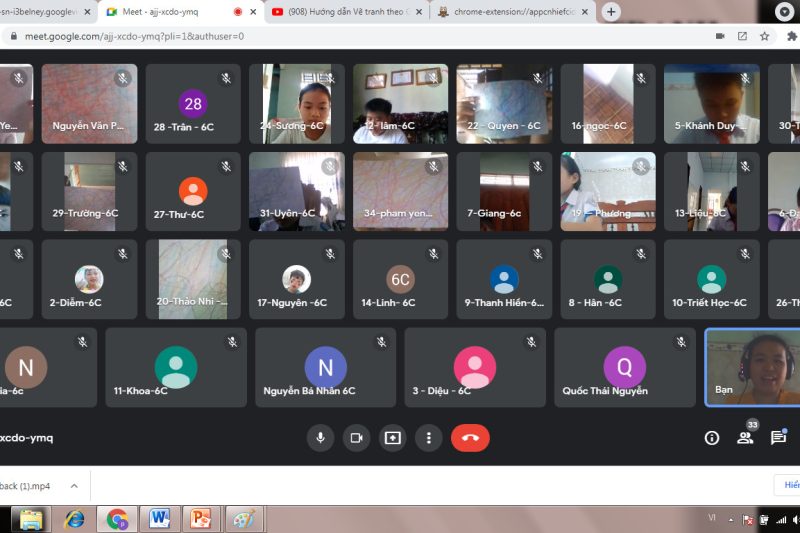Screen dimensions: 800x533
Task: Expand the downloaded mp4 file options chevron
Action: click(x=74, y=486)
